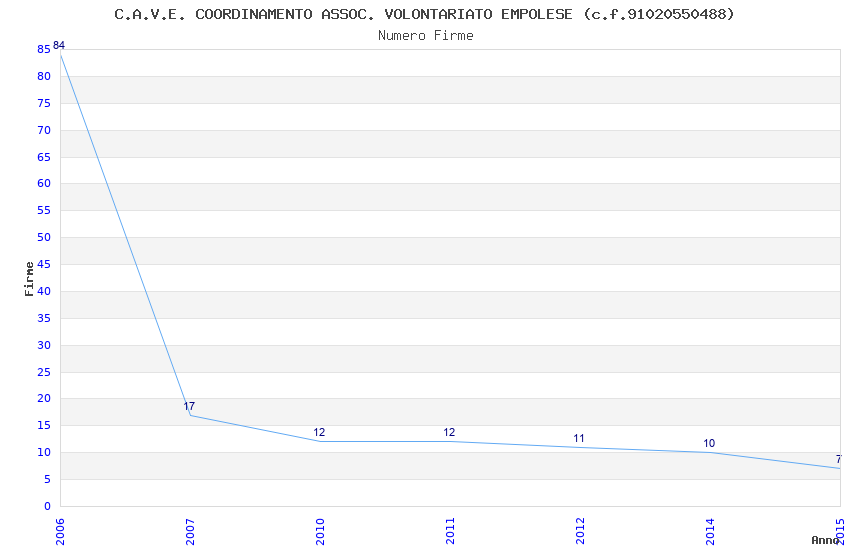Click the data label '17' at 2007
Screen dimensions: 850x550
pyautogui.click(x=189, y=406)
